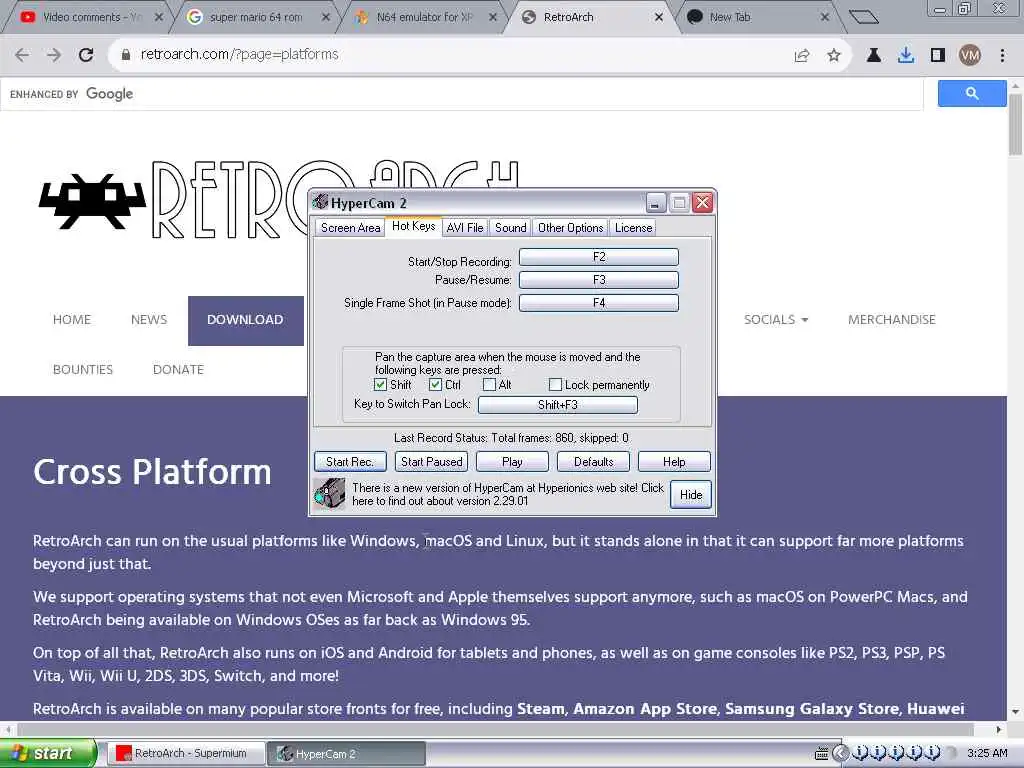Click the horizontal scrollbar at page bottom
Image resolution: width=1024 pixels, height=768 pixels.
coord(496,729)
